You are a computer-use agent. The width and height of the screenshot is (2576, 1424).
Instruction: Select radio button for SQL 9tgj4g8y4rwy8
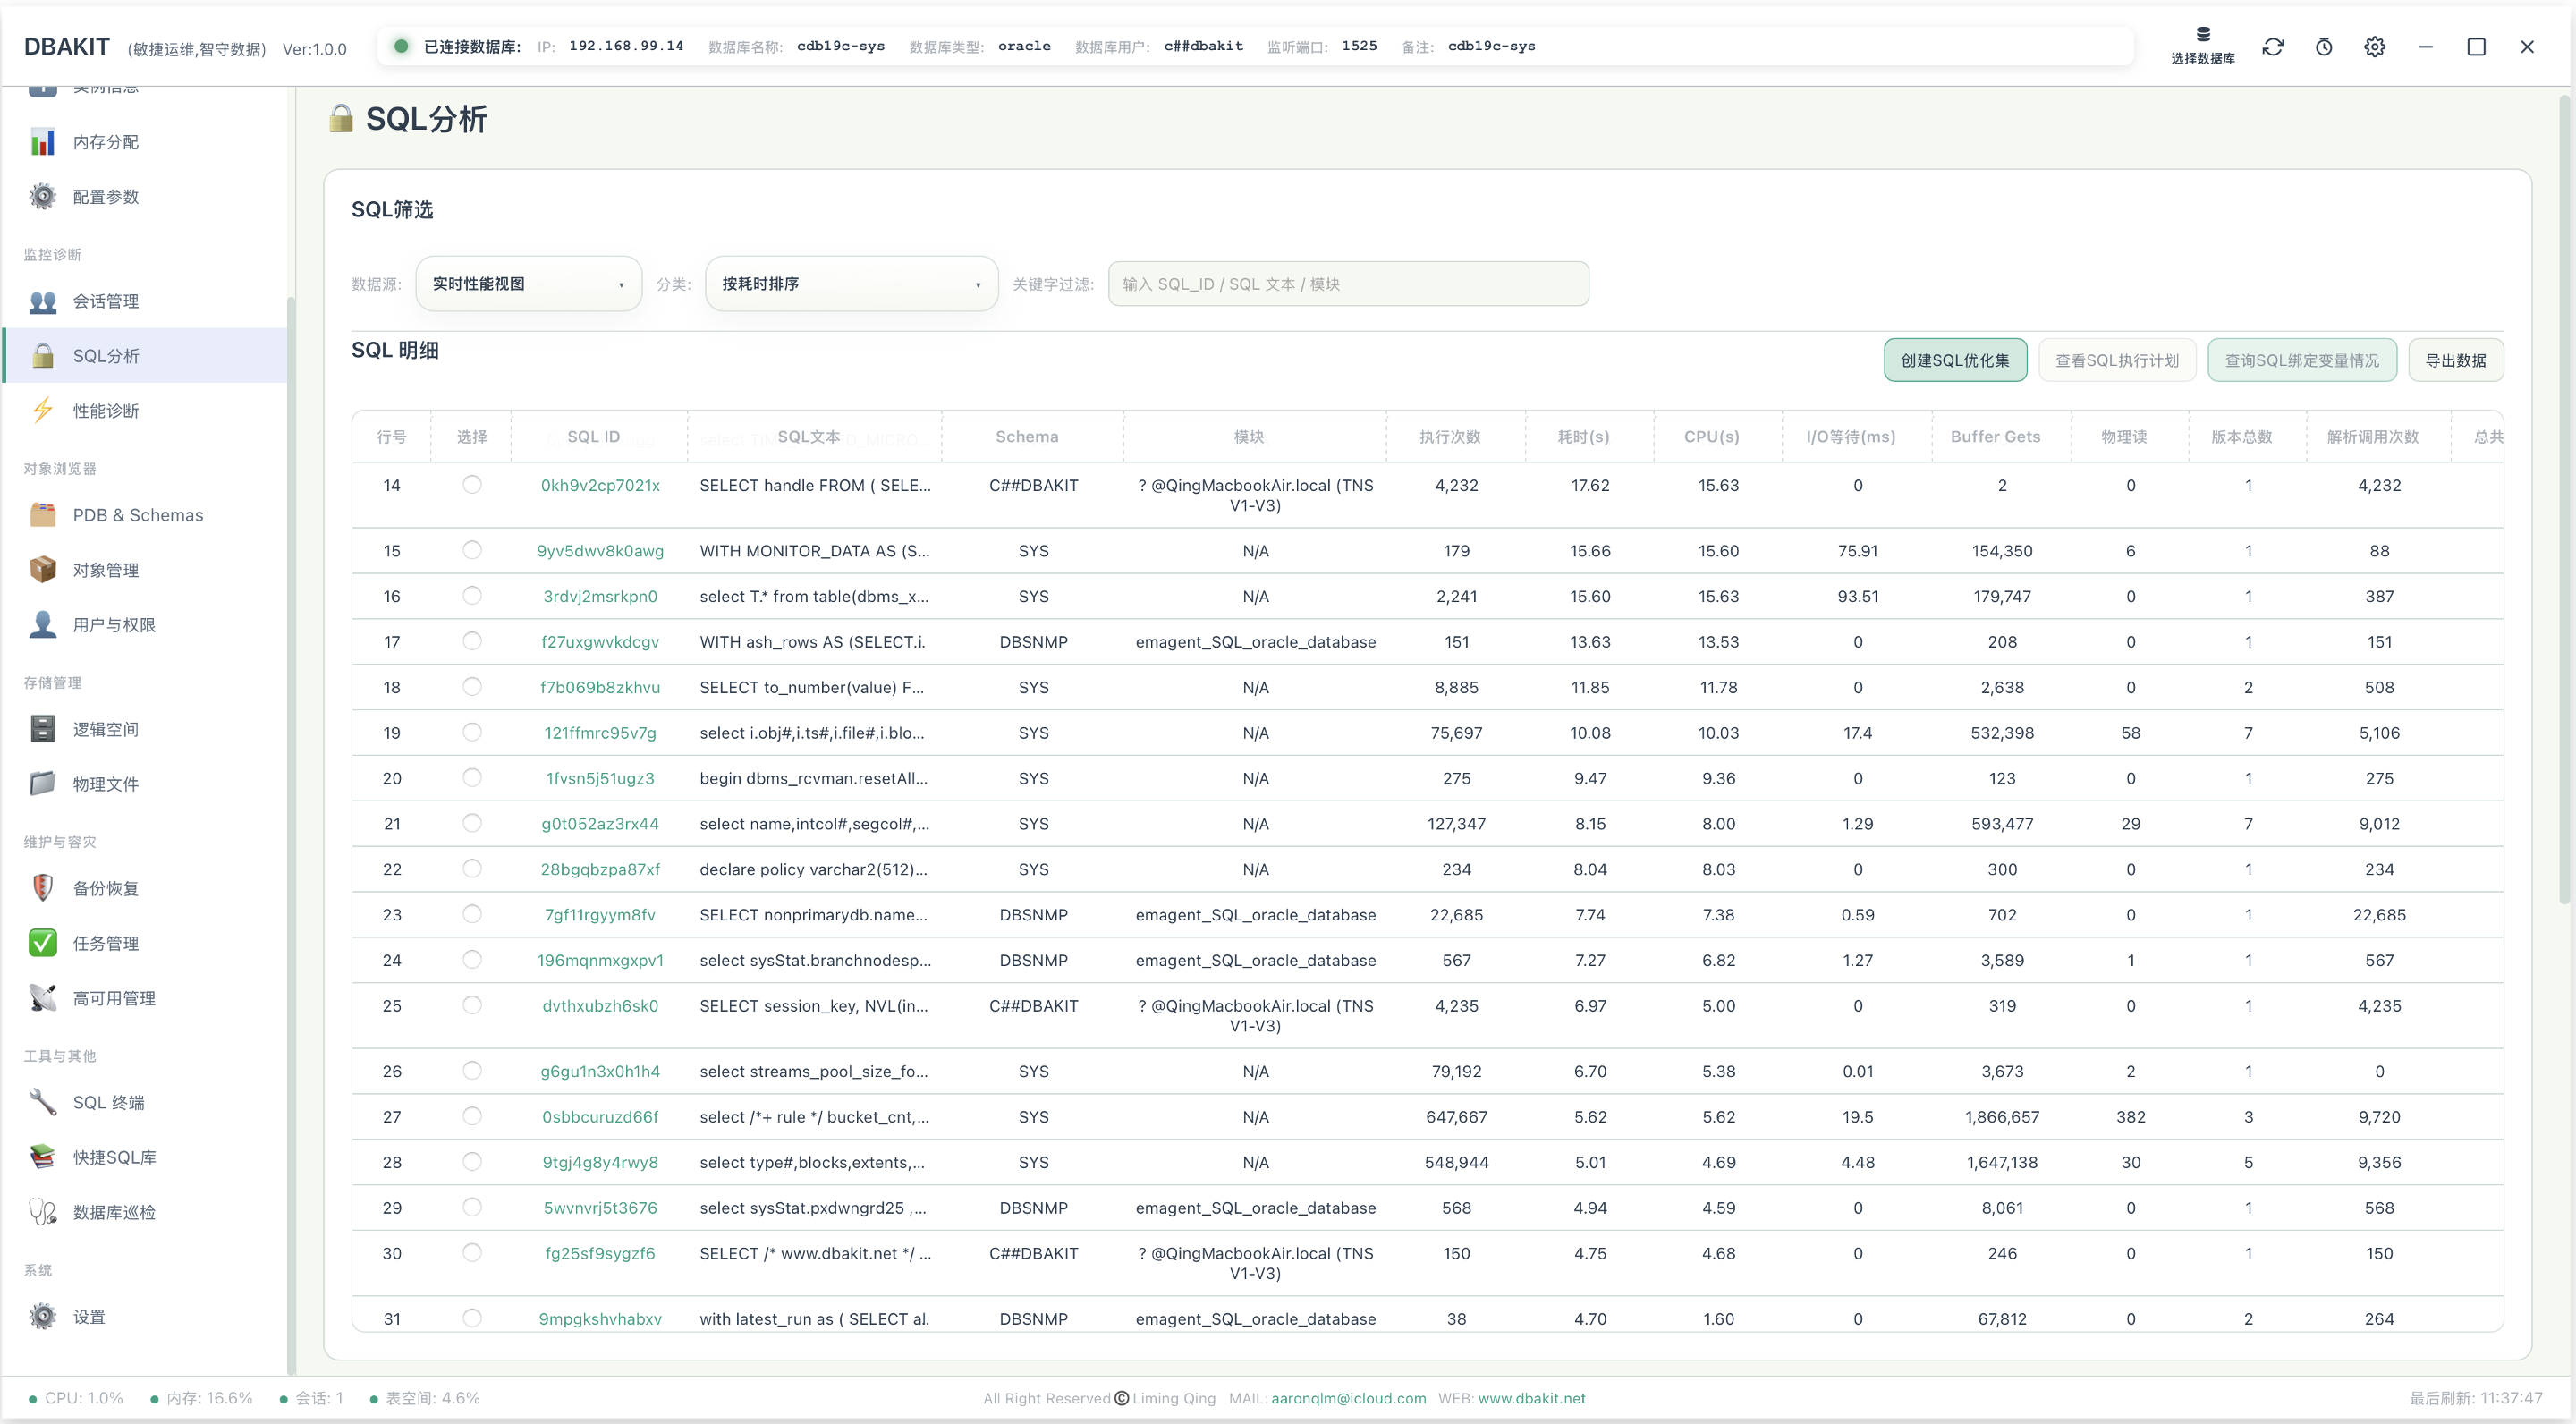472,1162
